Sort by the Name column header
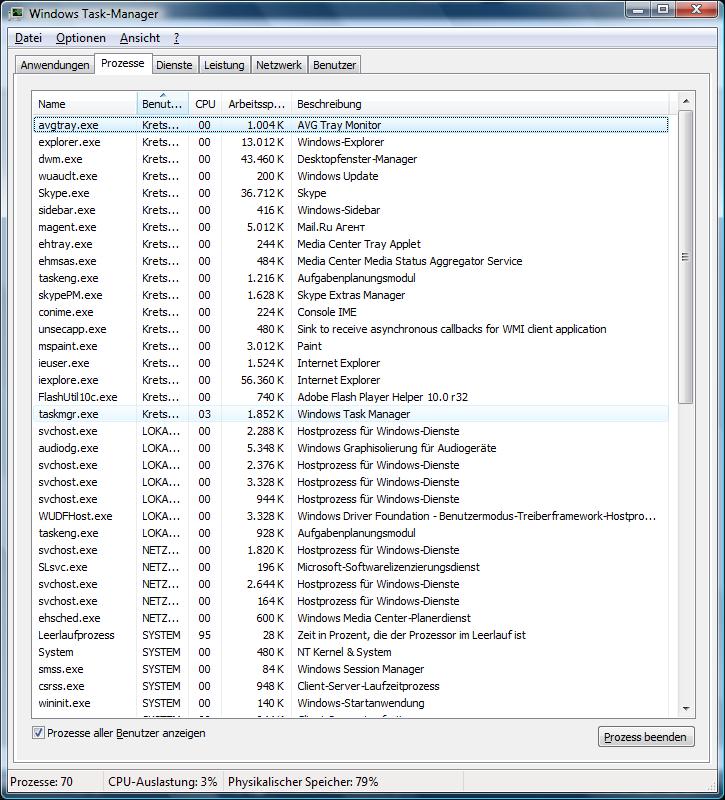725x800 pixels. click(x=85, y=104)
